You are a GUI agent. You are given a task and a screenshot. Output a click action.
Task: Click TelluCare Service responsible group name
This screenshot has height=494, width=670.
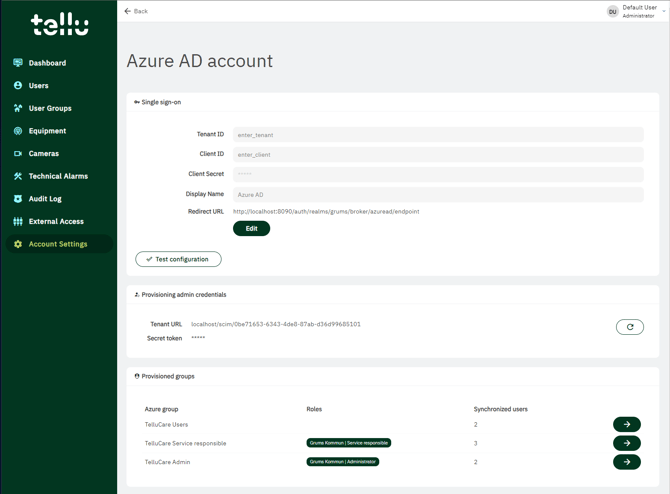coord(185,443)
